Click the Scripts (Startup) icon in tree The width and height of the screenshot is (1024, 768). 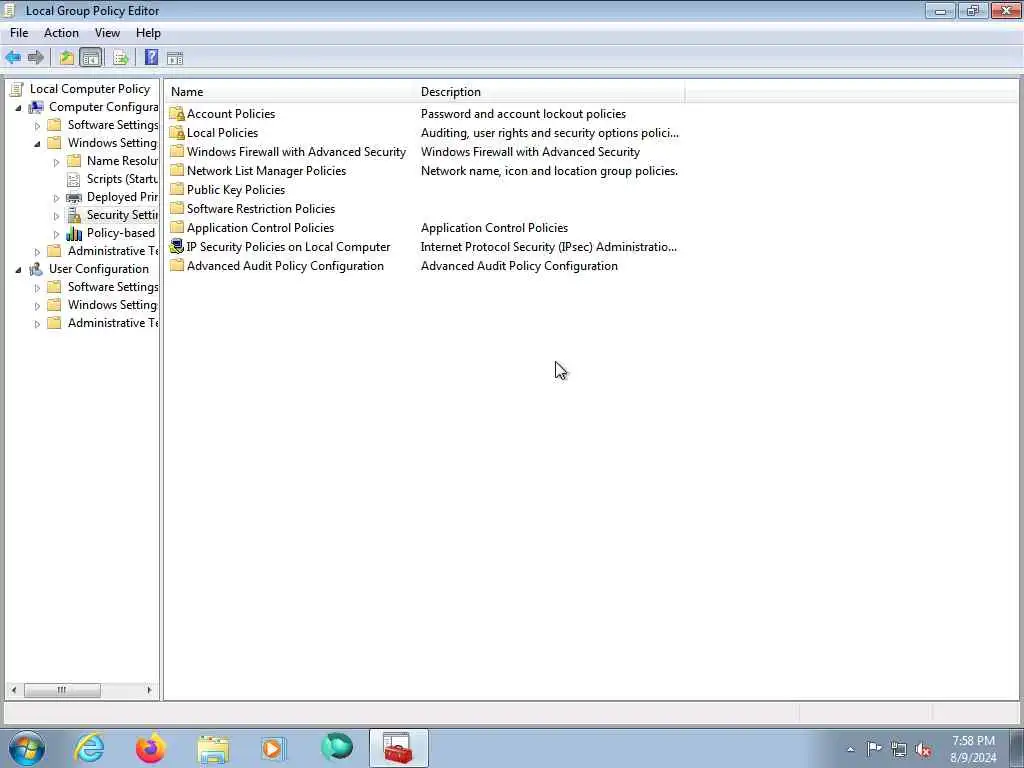[x=74, y=179]
